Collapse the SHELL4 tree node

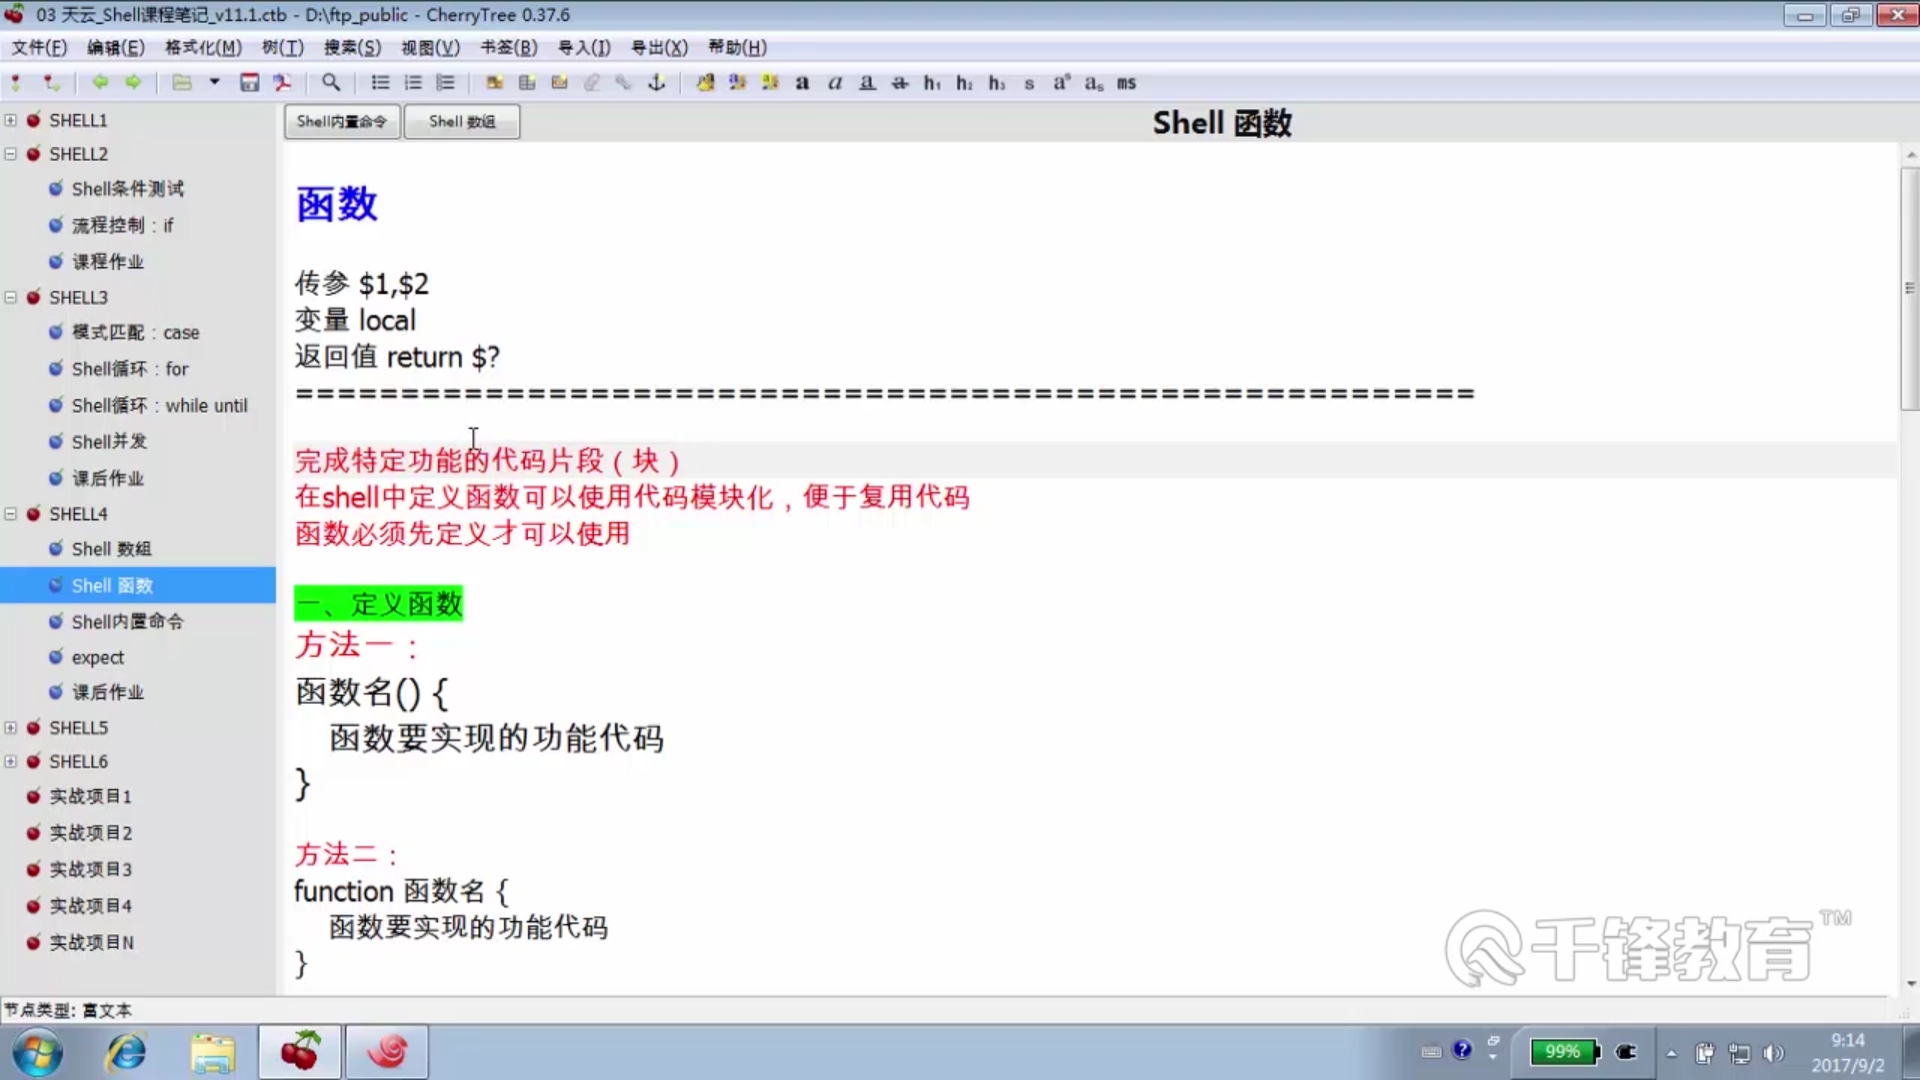click(10, 514)
